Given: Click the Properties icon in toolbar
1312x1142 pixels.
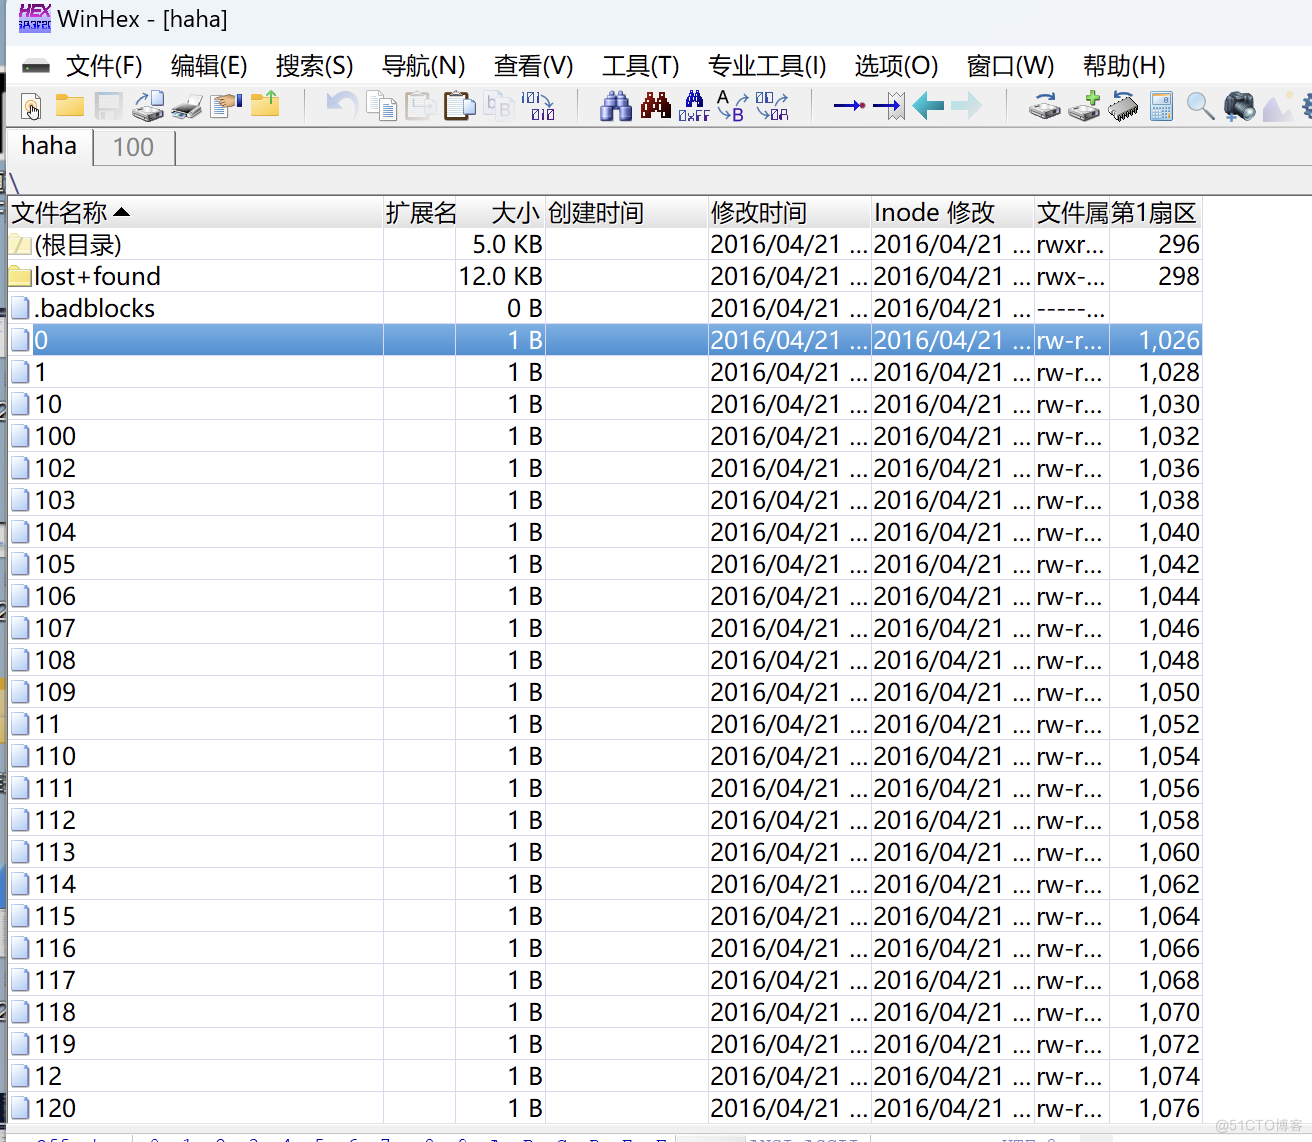Looking at the screenshot, I should tap(226, 106).
